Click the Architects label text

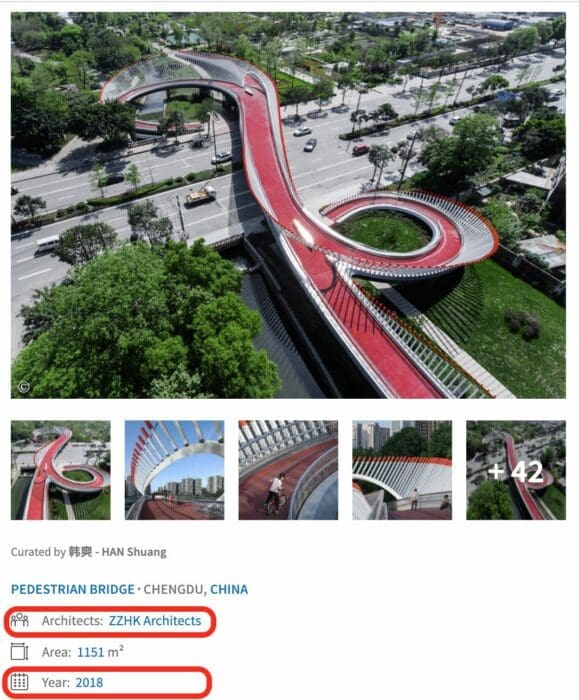[72, 621]
